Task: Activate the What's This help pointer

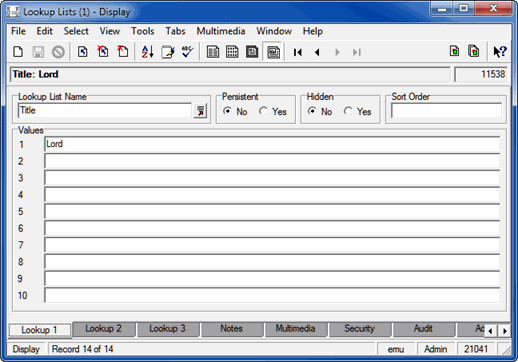Action: [500, 52]
